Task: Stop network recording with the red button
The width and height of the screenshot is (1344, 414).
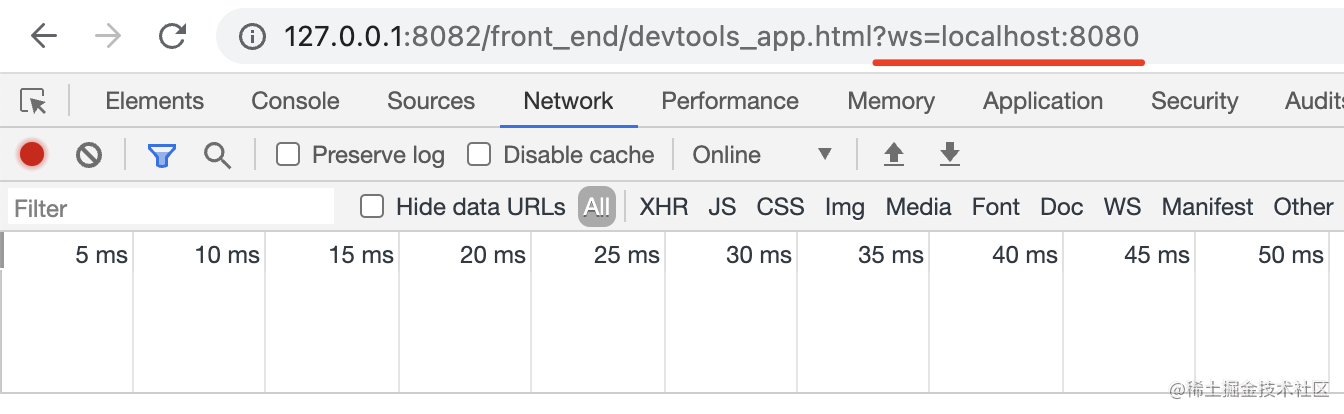Action: [x=32, y=155]
